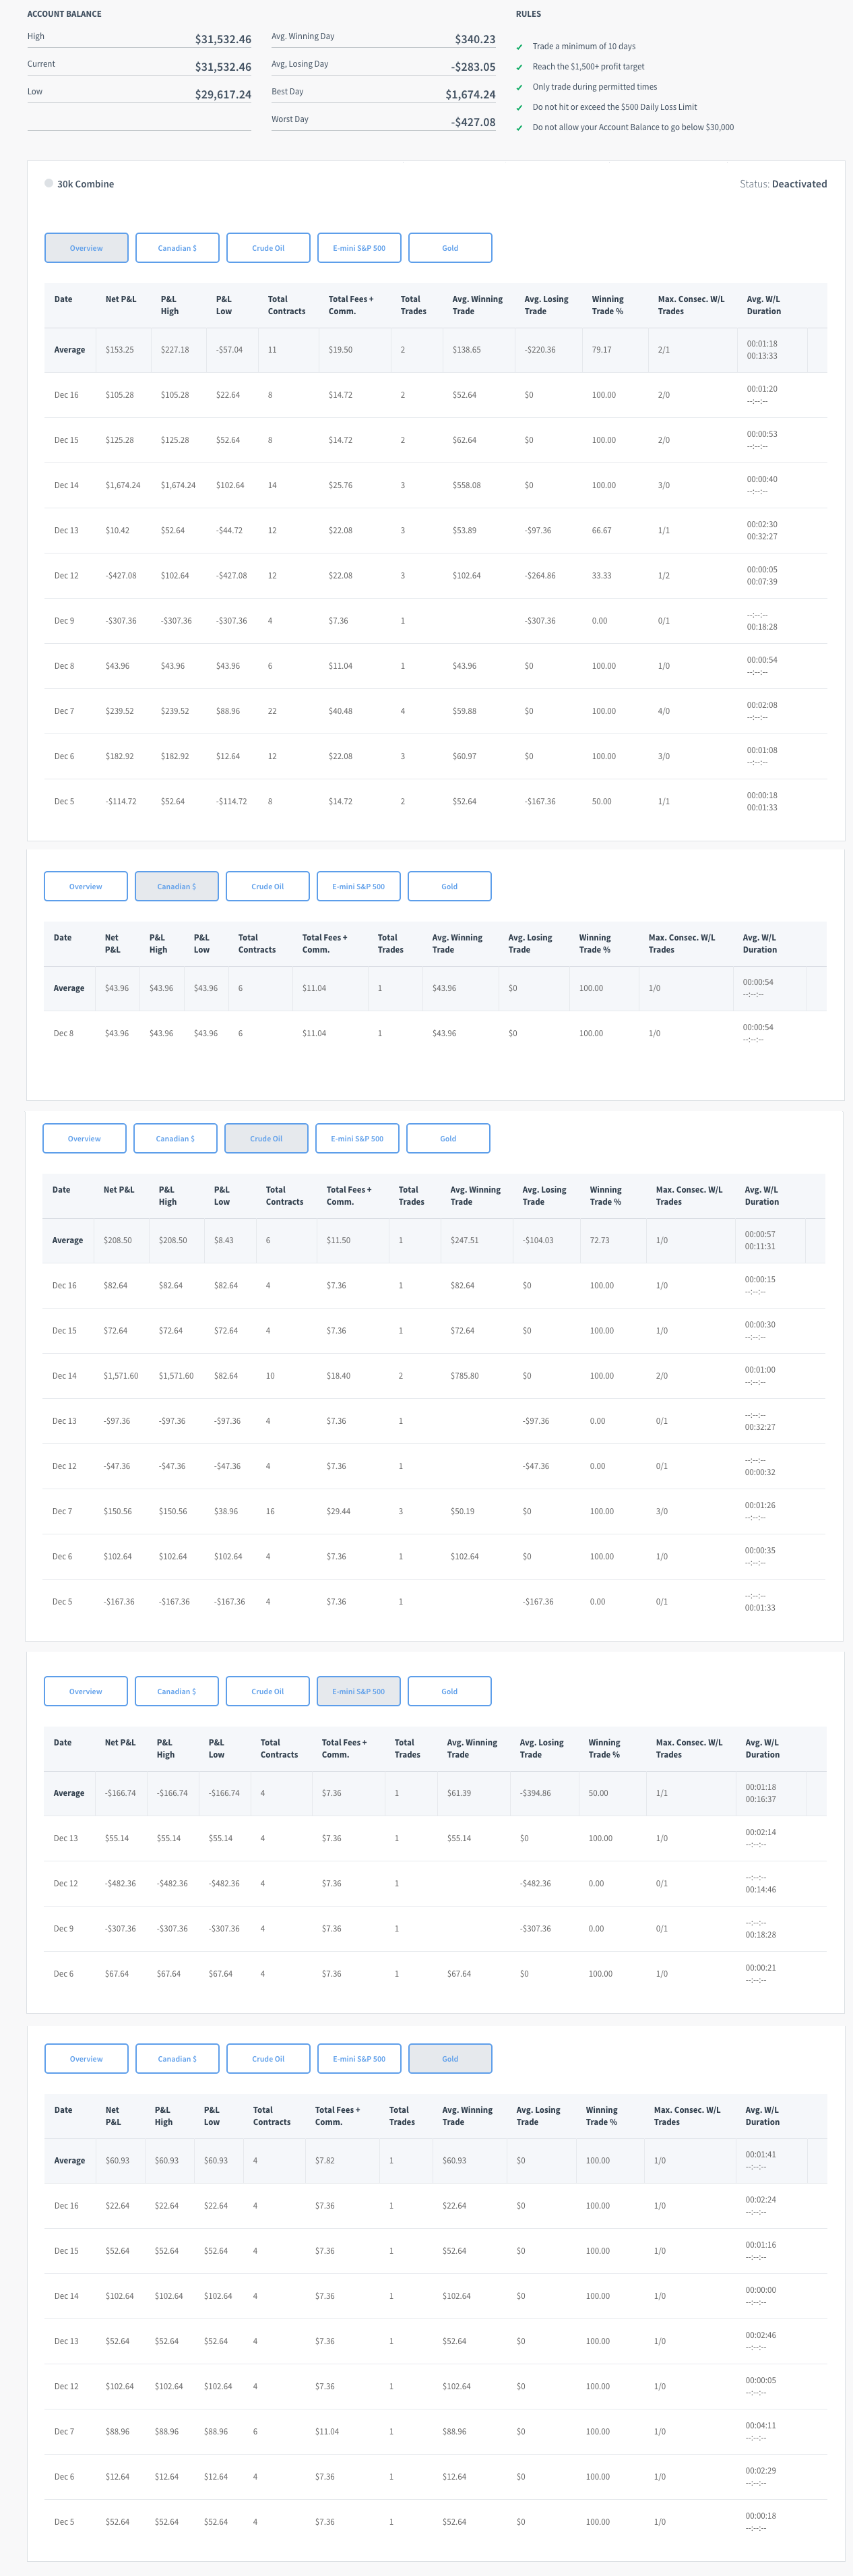Click the '30k Combine' title
The height and width of the screenshot is (2576, 853).
85,184
